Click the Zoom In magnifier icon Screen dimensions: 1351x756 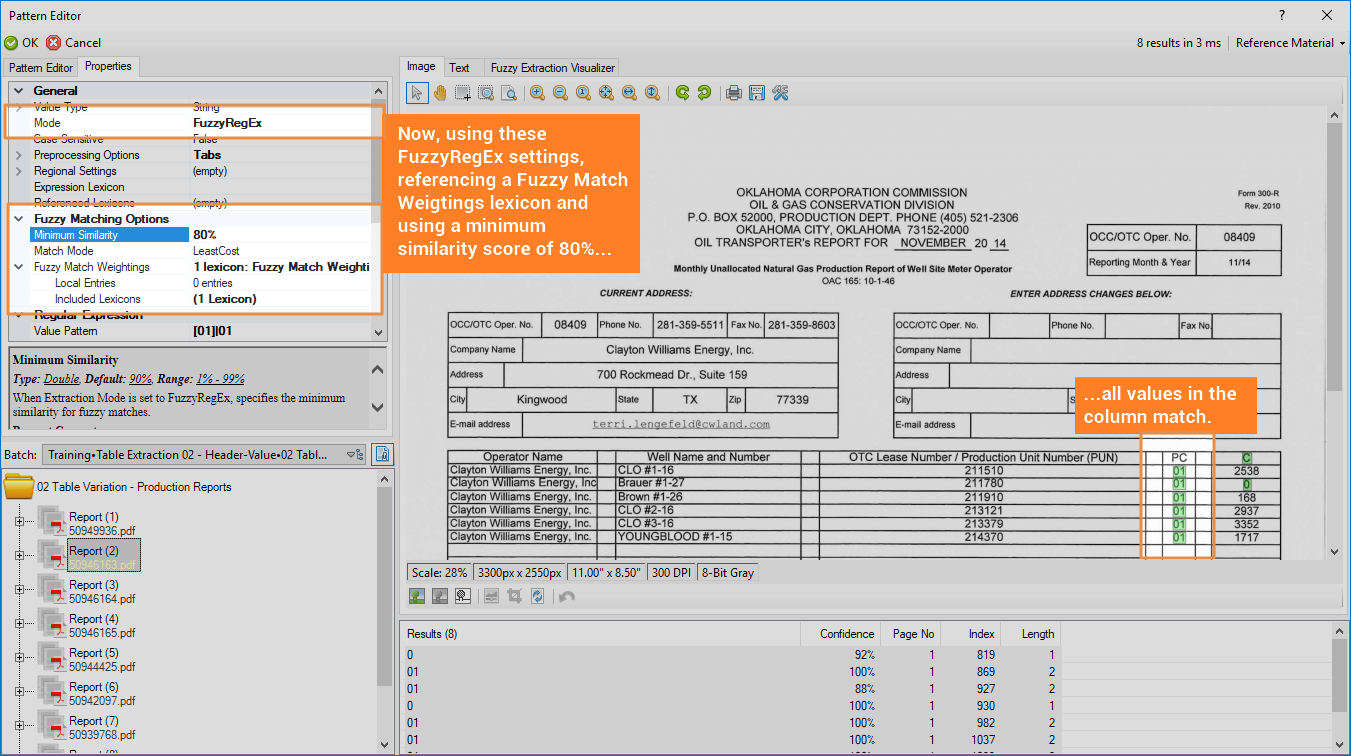[x=537, y=93]
